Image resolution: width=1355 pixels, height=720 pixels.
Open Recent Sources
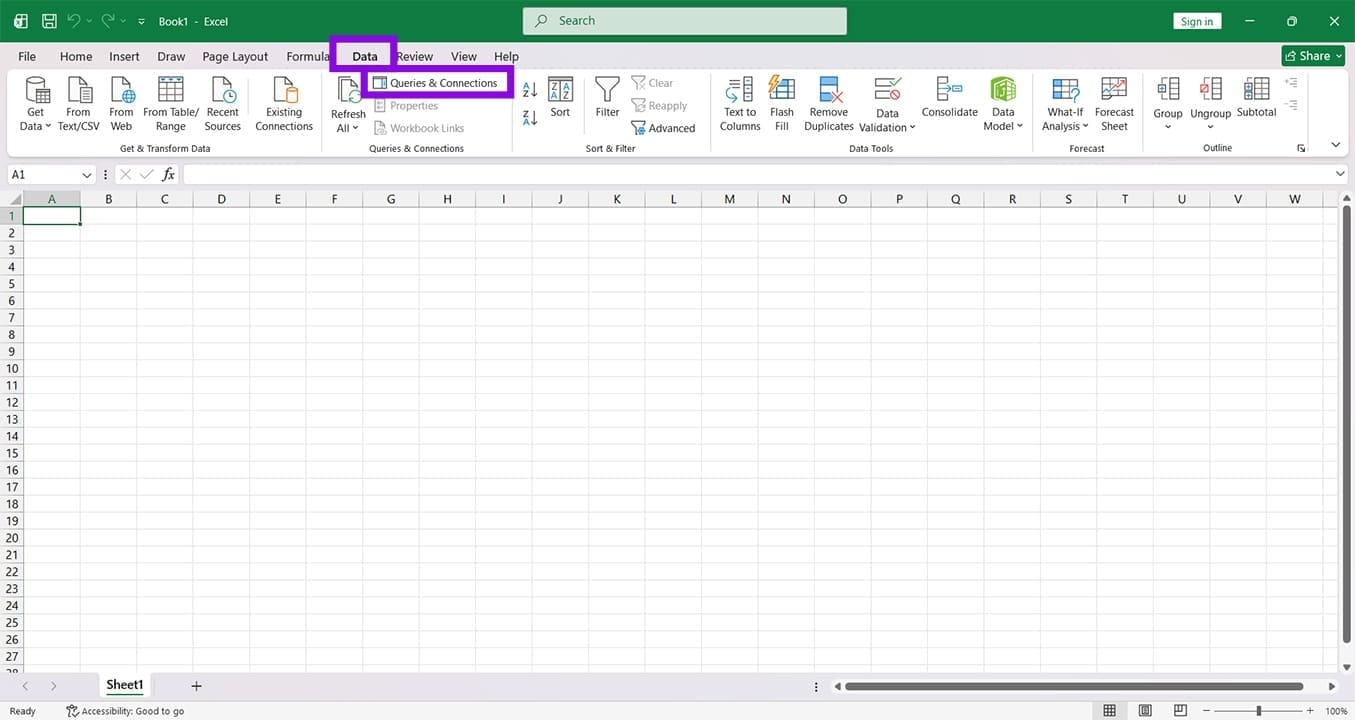tap(223, 104)
